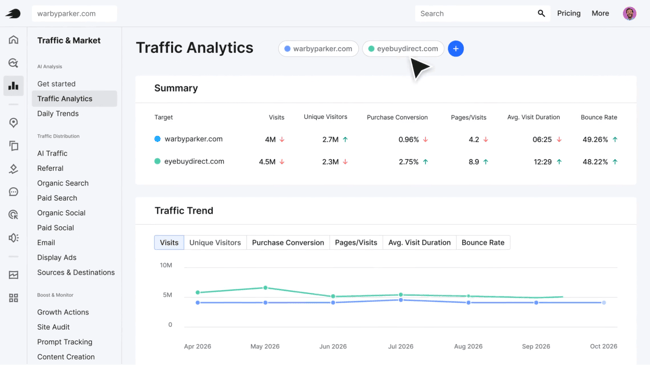Switch to the Avg. Visit Duration trend tab
This screenshot has height=365, width=650.
pyautogui.click(x=419, y=243)
